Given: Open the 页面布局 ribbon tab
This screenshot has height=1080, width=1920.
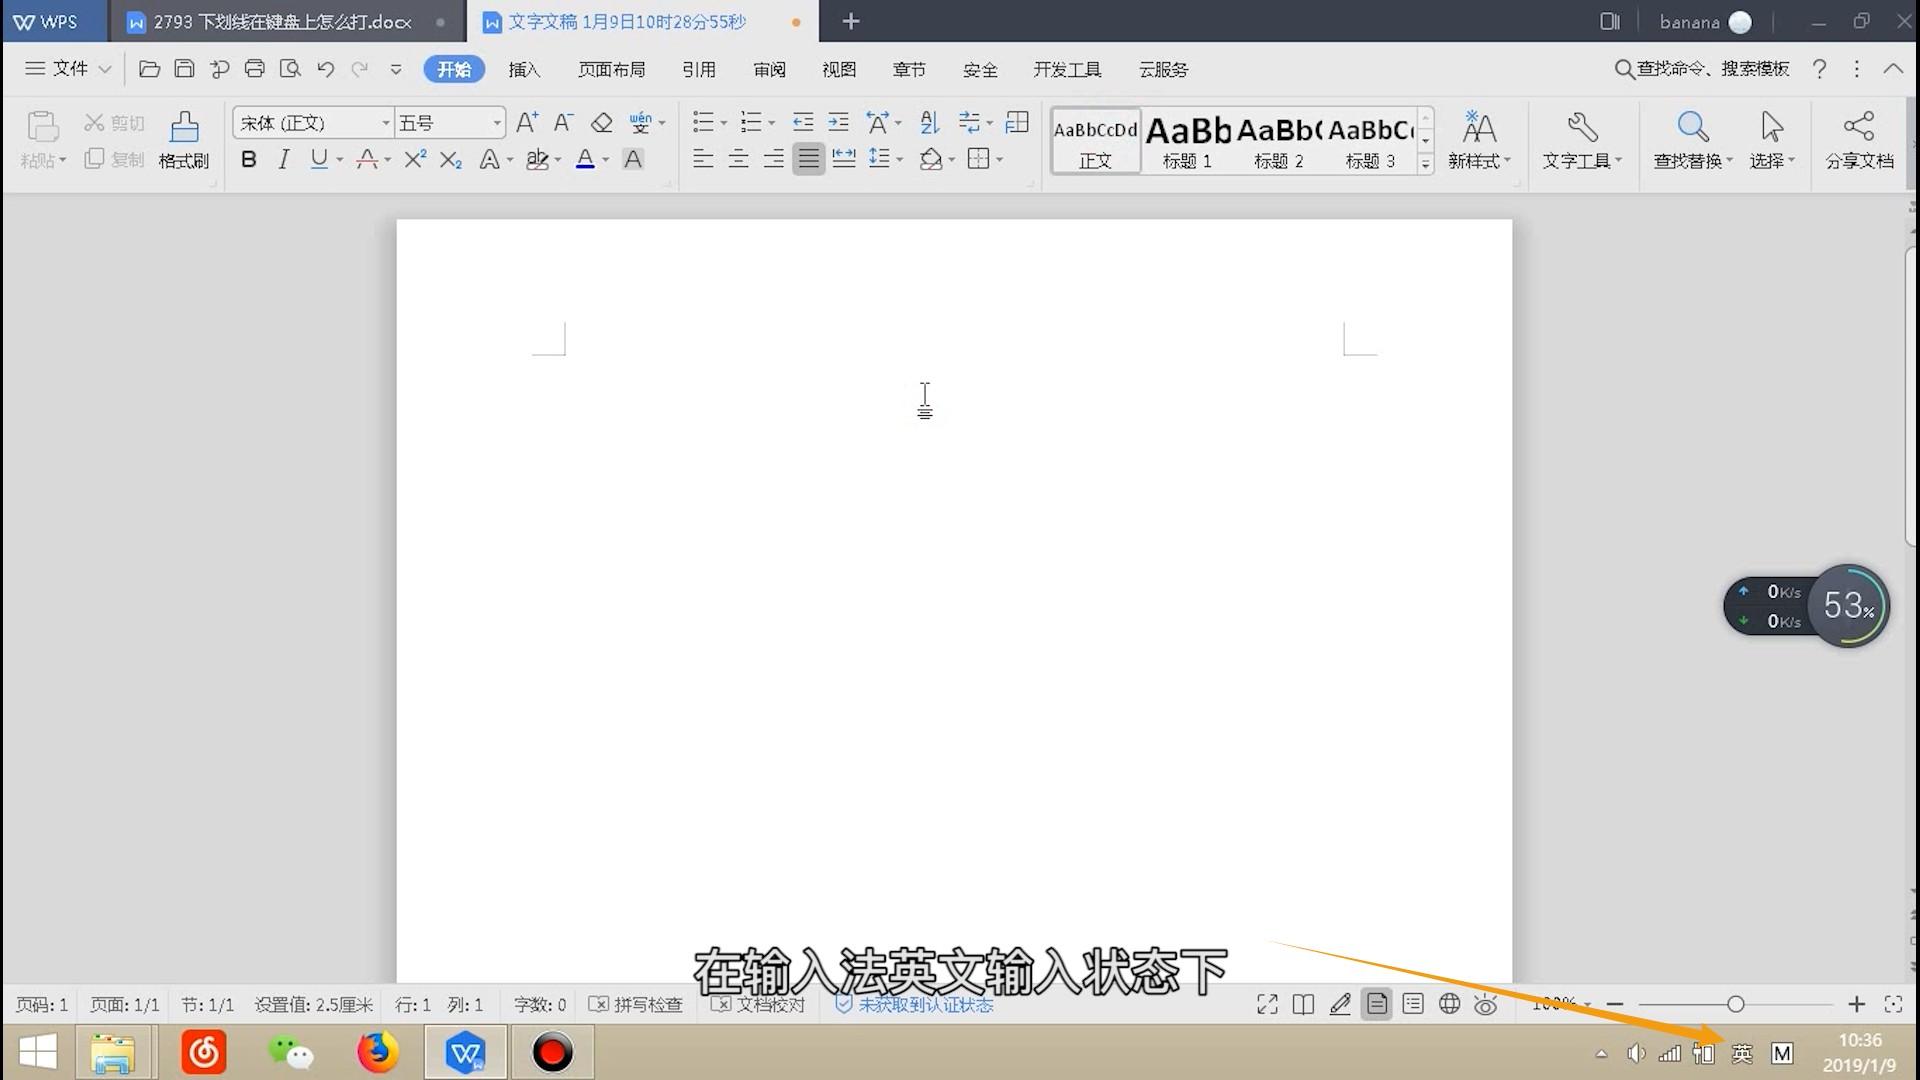Looking at the screenshot, I should pos(611,69).
